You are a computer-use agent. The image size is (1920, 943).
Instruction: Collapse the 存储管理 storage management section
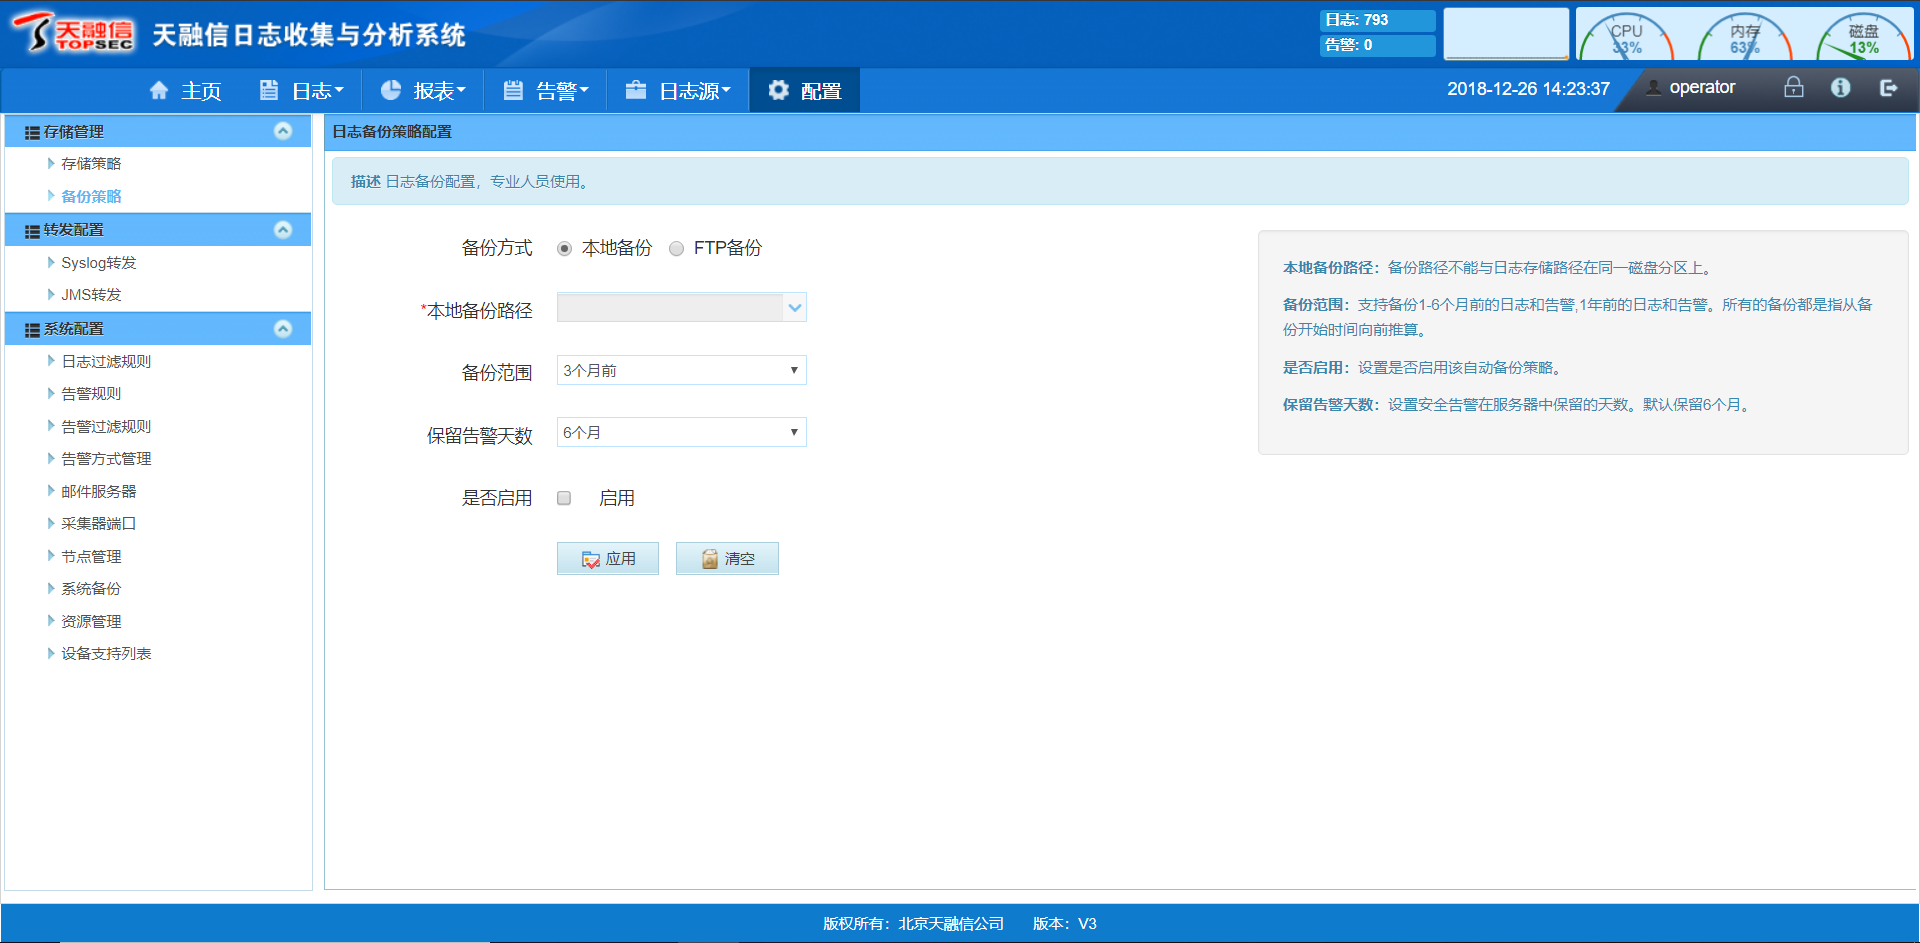283,131
